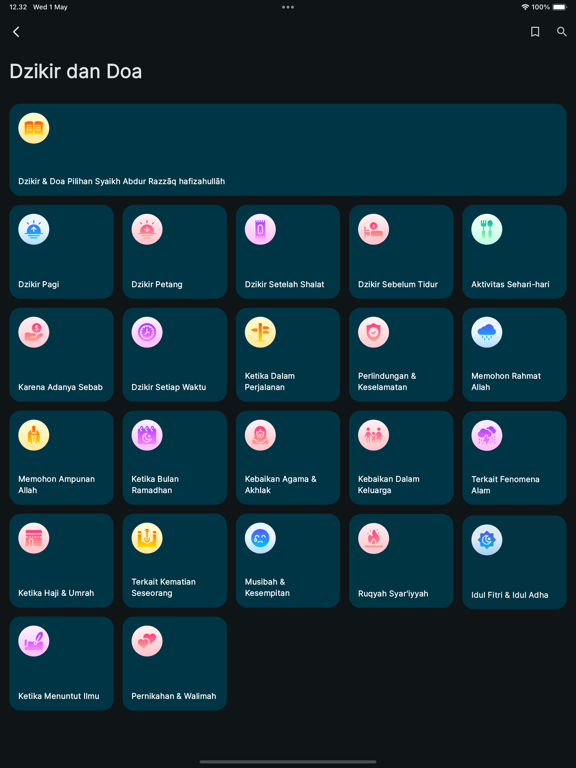Select the Dzikir Petang sunset icon

click(x=147, y=229)
